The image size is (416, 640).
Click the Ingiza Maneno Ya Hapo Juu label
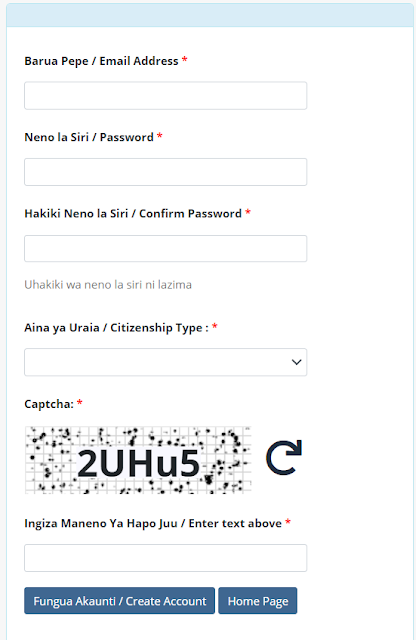(x=101, y=523)
